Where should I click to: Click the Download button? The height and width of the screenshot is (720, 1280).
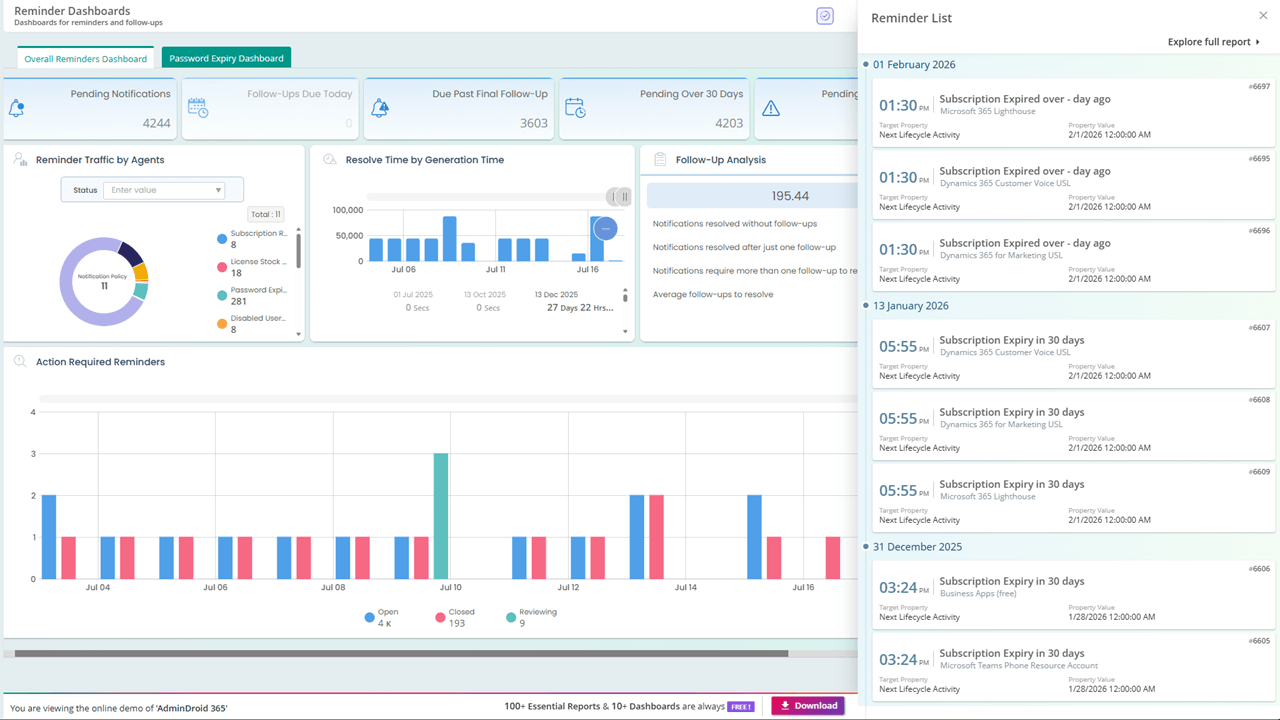click(808, 706)
